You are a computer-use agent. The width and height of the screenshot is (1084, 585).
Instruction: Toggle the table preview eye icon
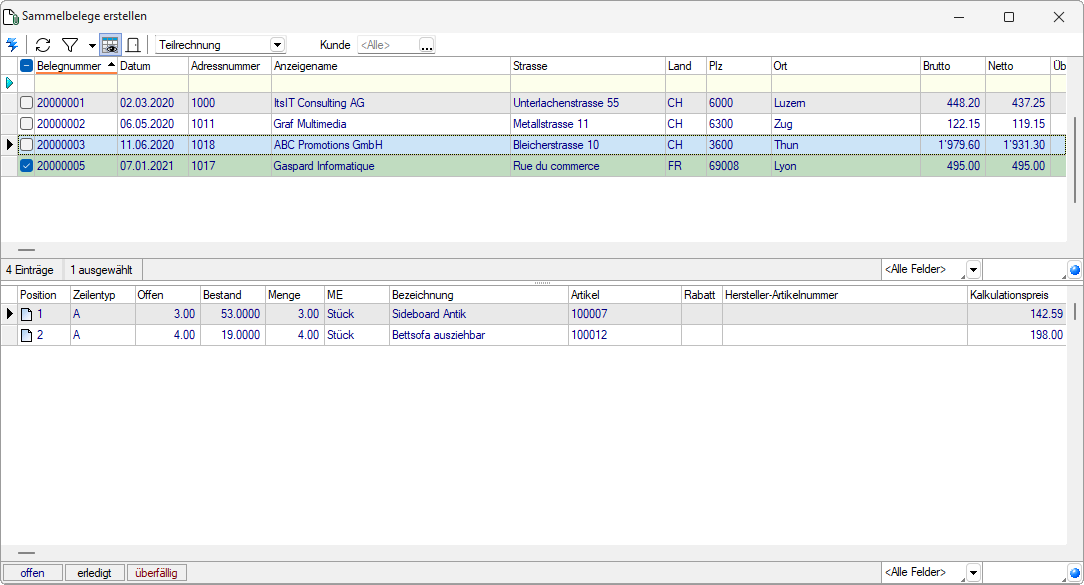pos(110,45)
